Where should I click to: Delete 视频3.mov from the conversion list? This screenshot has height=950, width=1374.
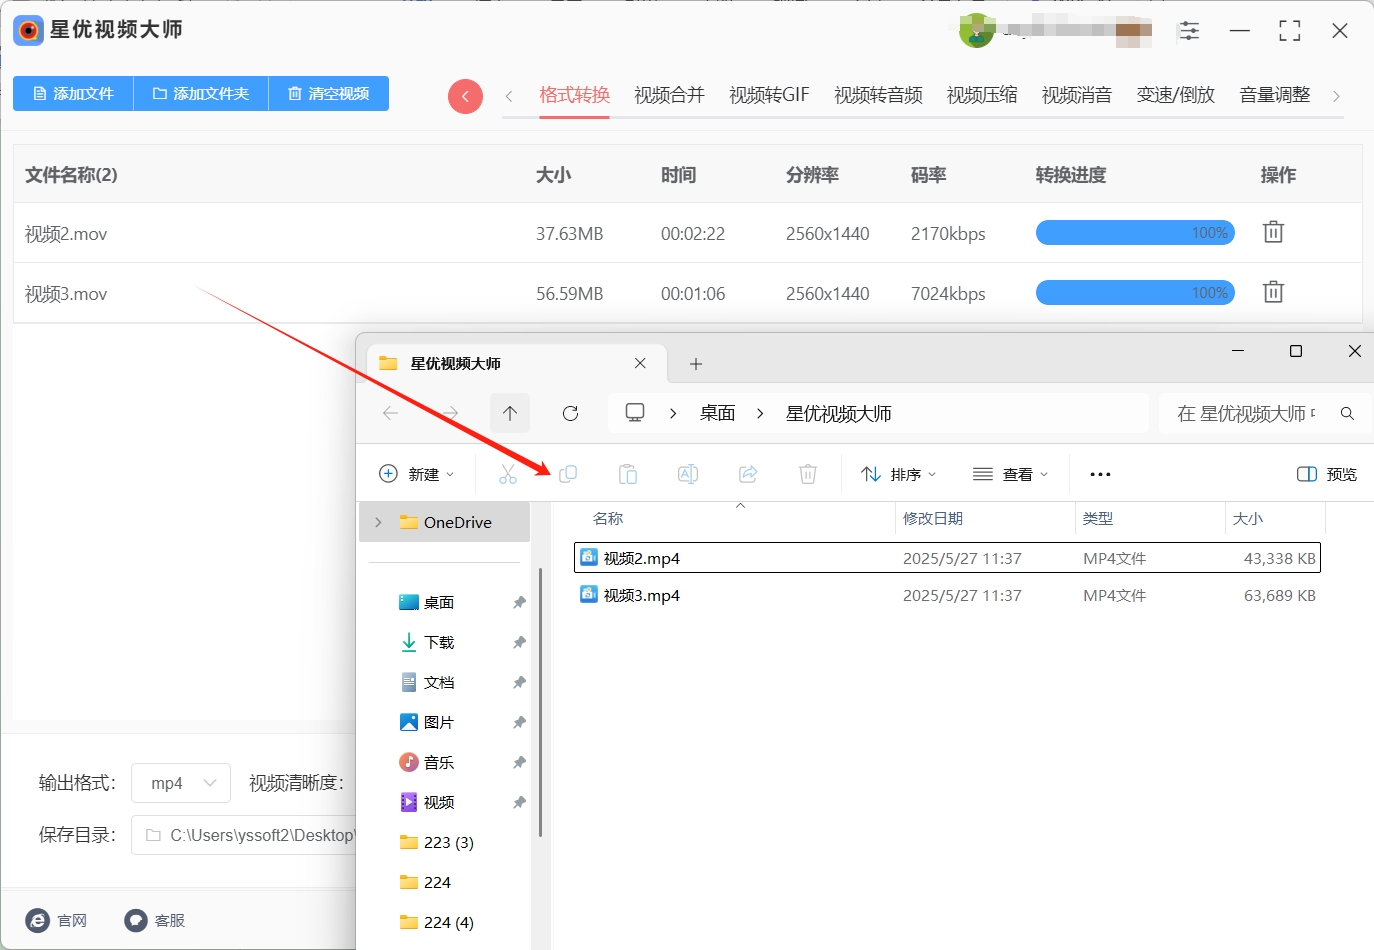pos(1273,292)
